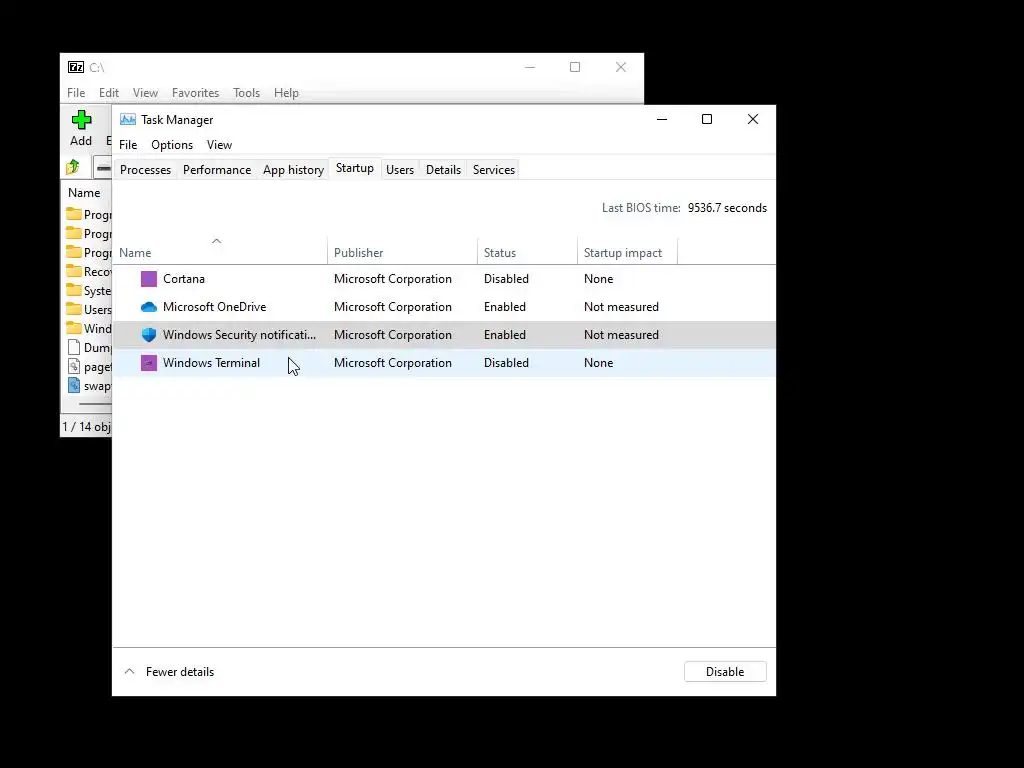Click the pagefile icon in 7-Zip

74,366
